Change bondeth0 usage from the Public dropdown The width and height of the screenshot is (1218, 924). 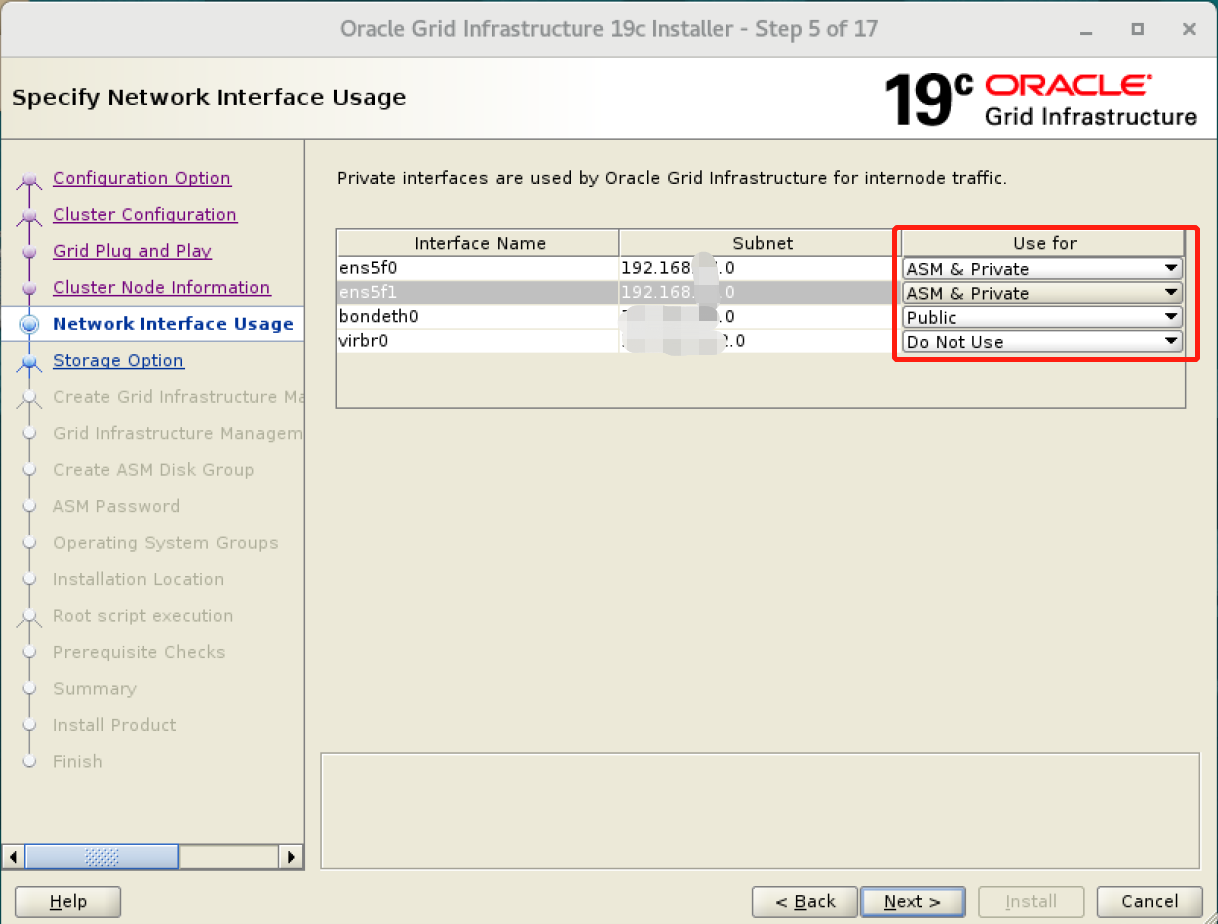1043,317
